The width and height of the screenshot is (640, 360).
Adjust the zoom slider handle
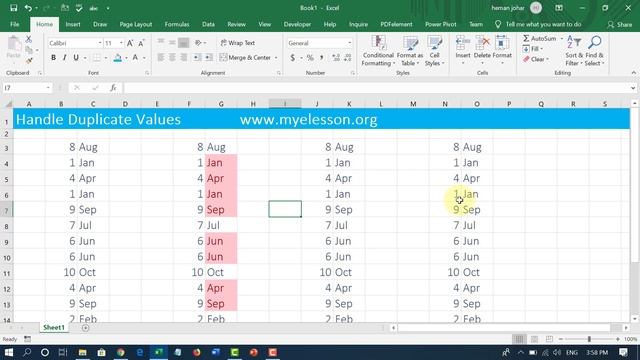click(589, 339)
